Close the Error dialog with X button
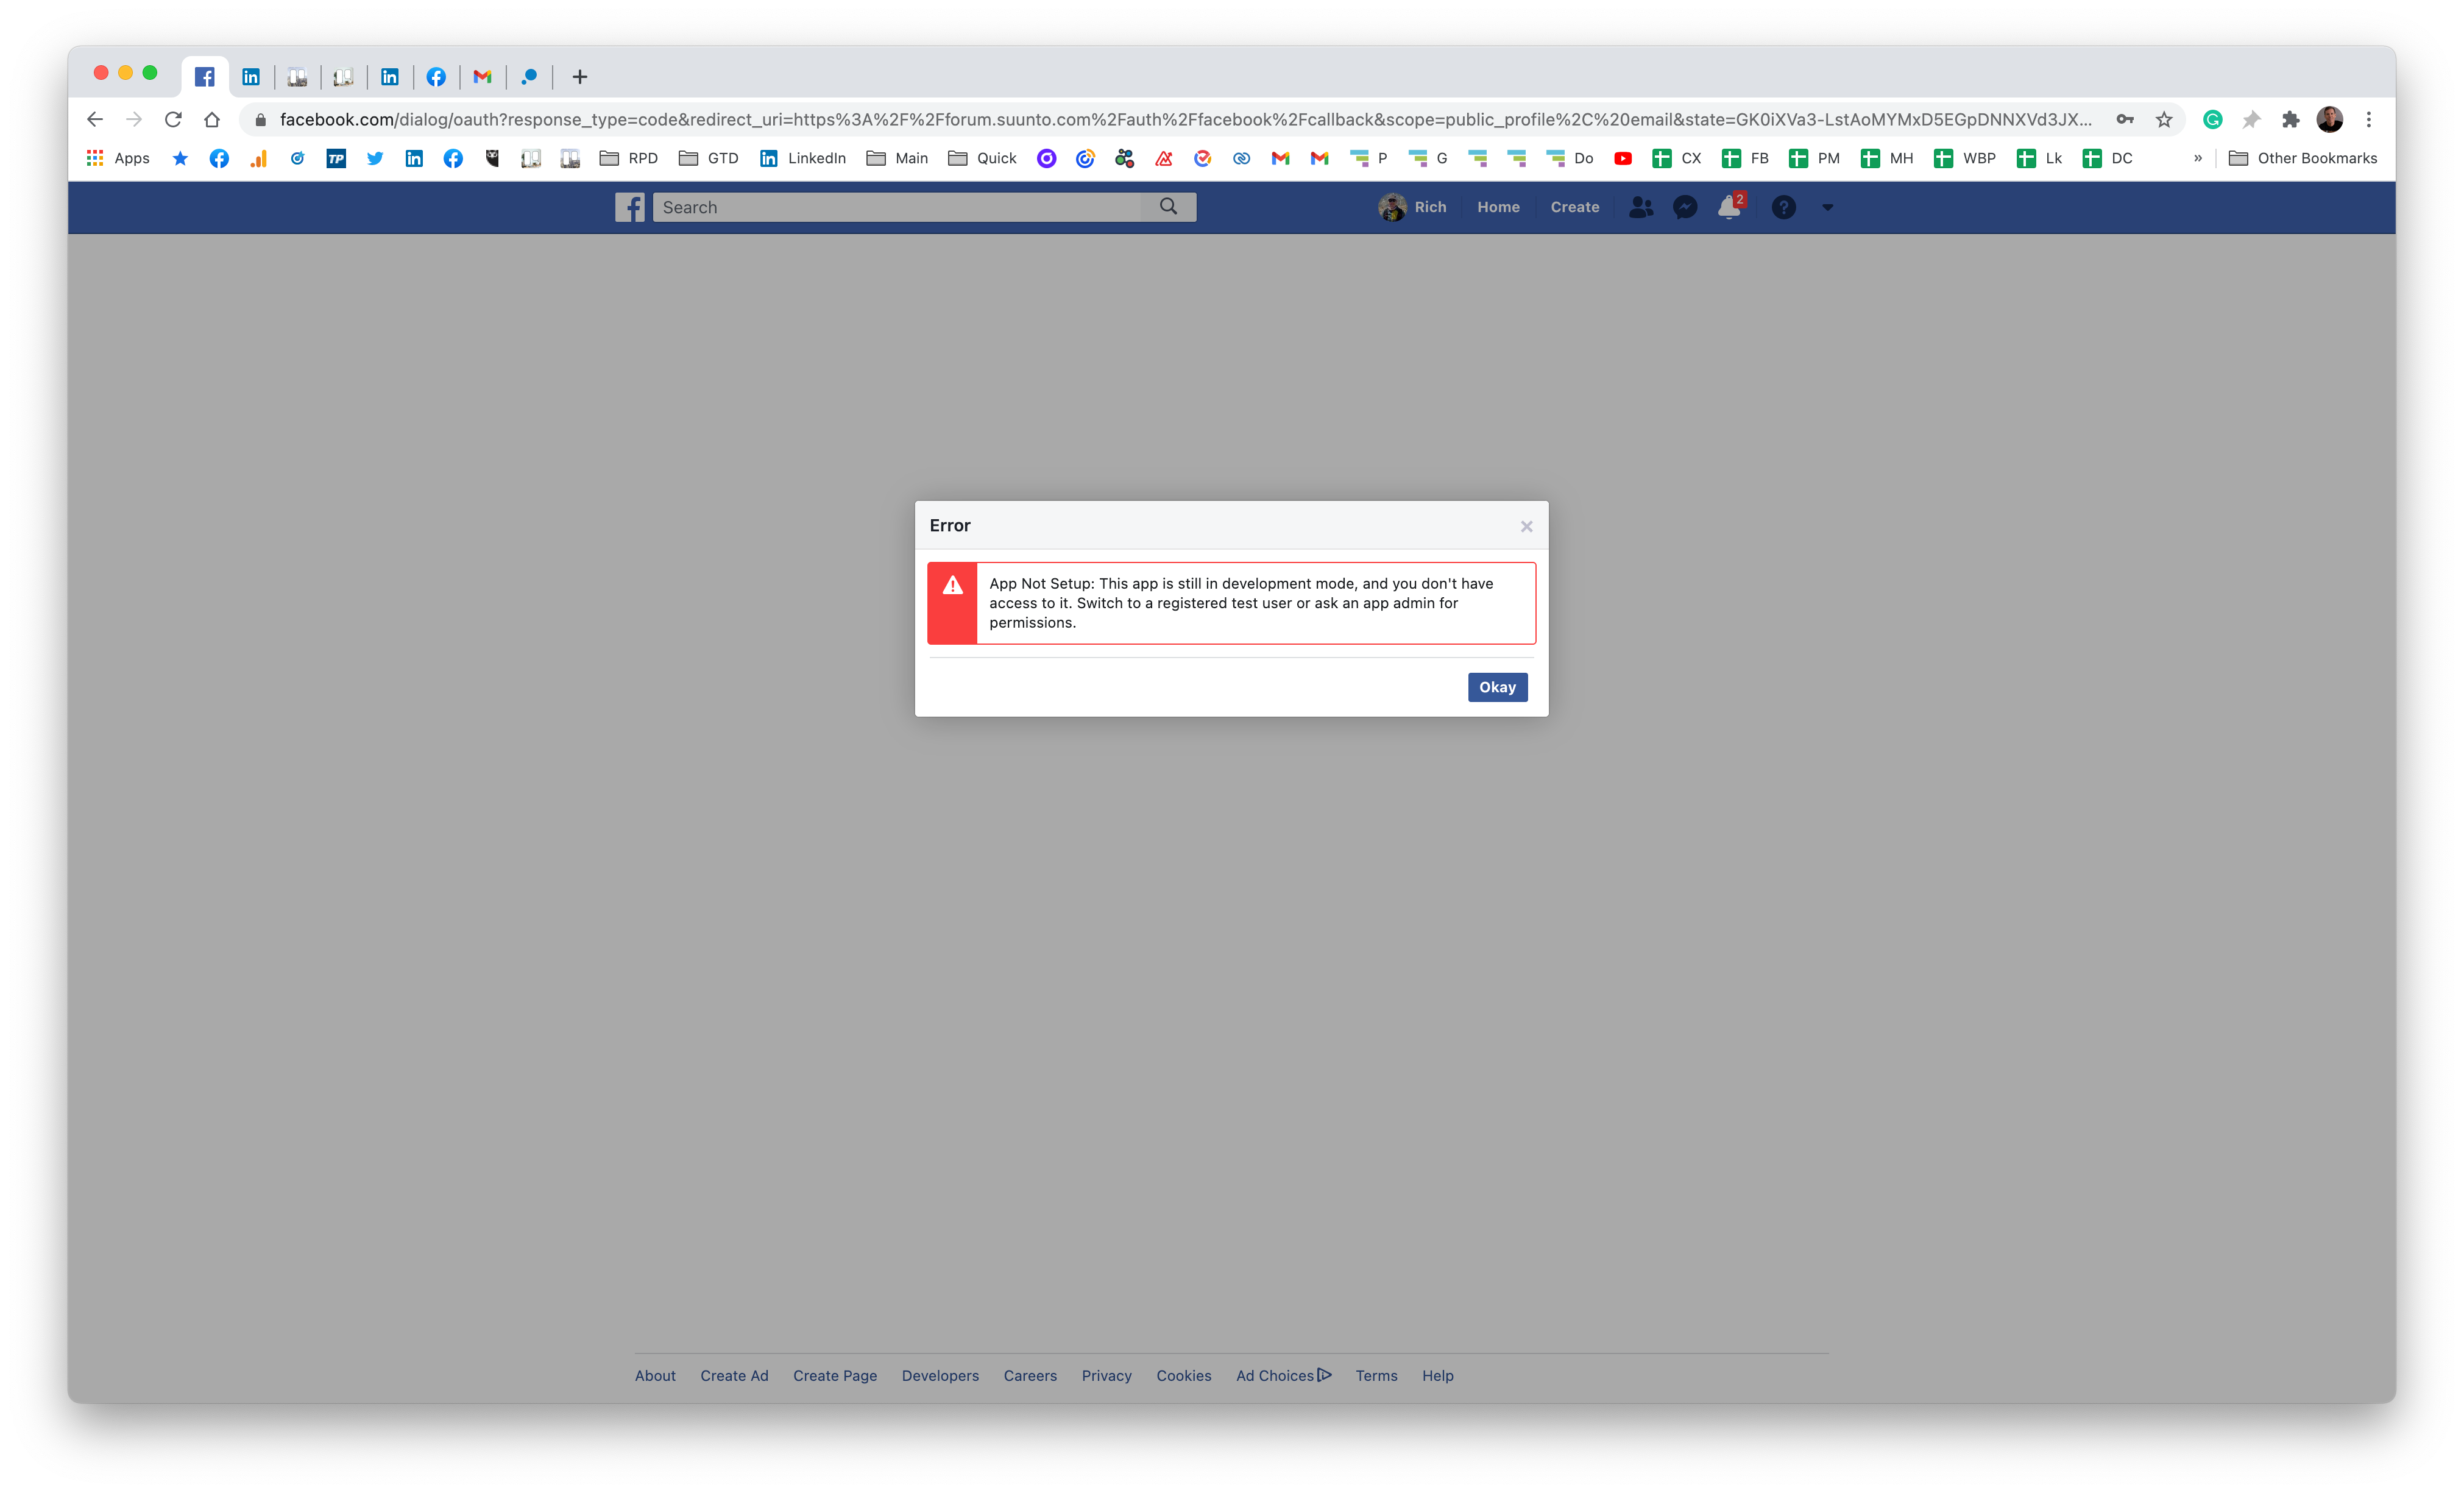Screen dimensions: 2464x1493 (x=1526, y=525)
